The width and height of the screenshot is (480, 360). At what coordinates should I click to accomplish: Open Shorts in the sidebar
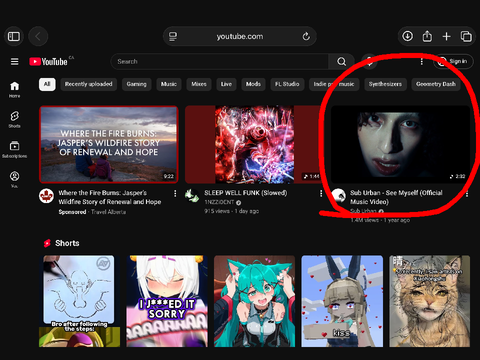point(14,119)
